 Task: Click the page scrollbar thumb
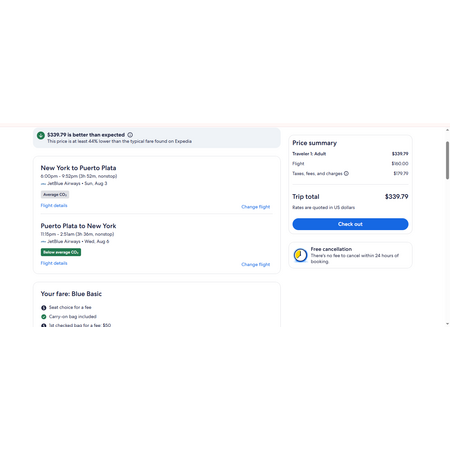pyautogui.click(x=447, y=160)
